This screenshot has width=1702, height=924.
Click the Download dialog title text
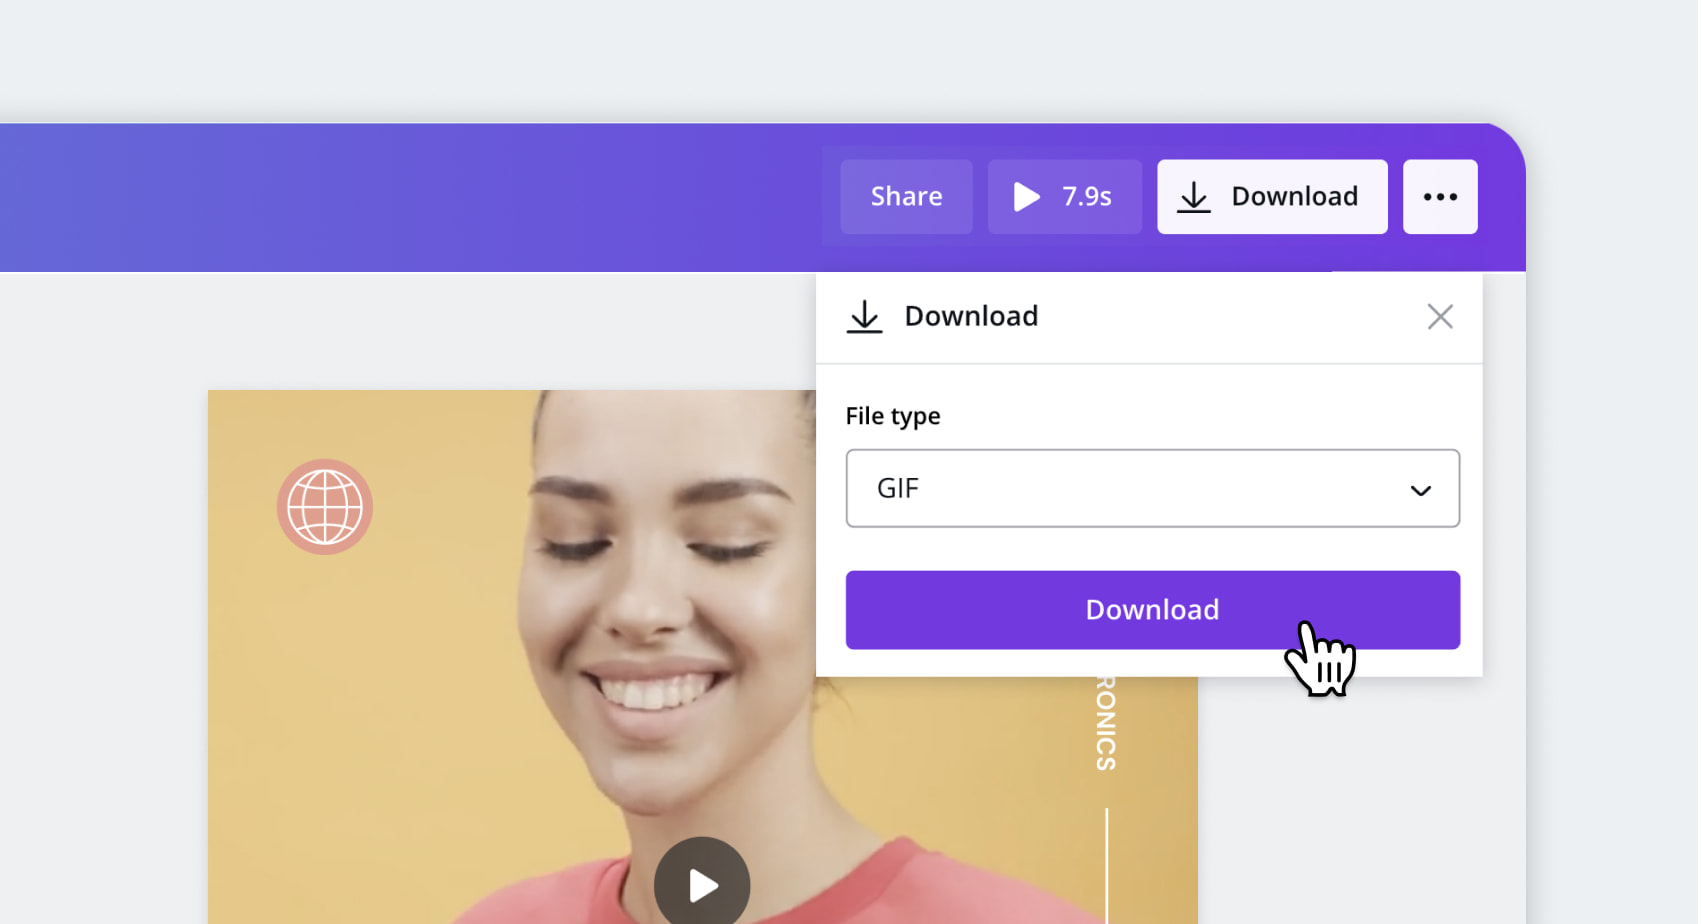pos(971,316)
